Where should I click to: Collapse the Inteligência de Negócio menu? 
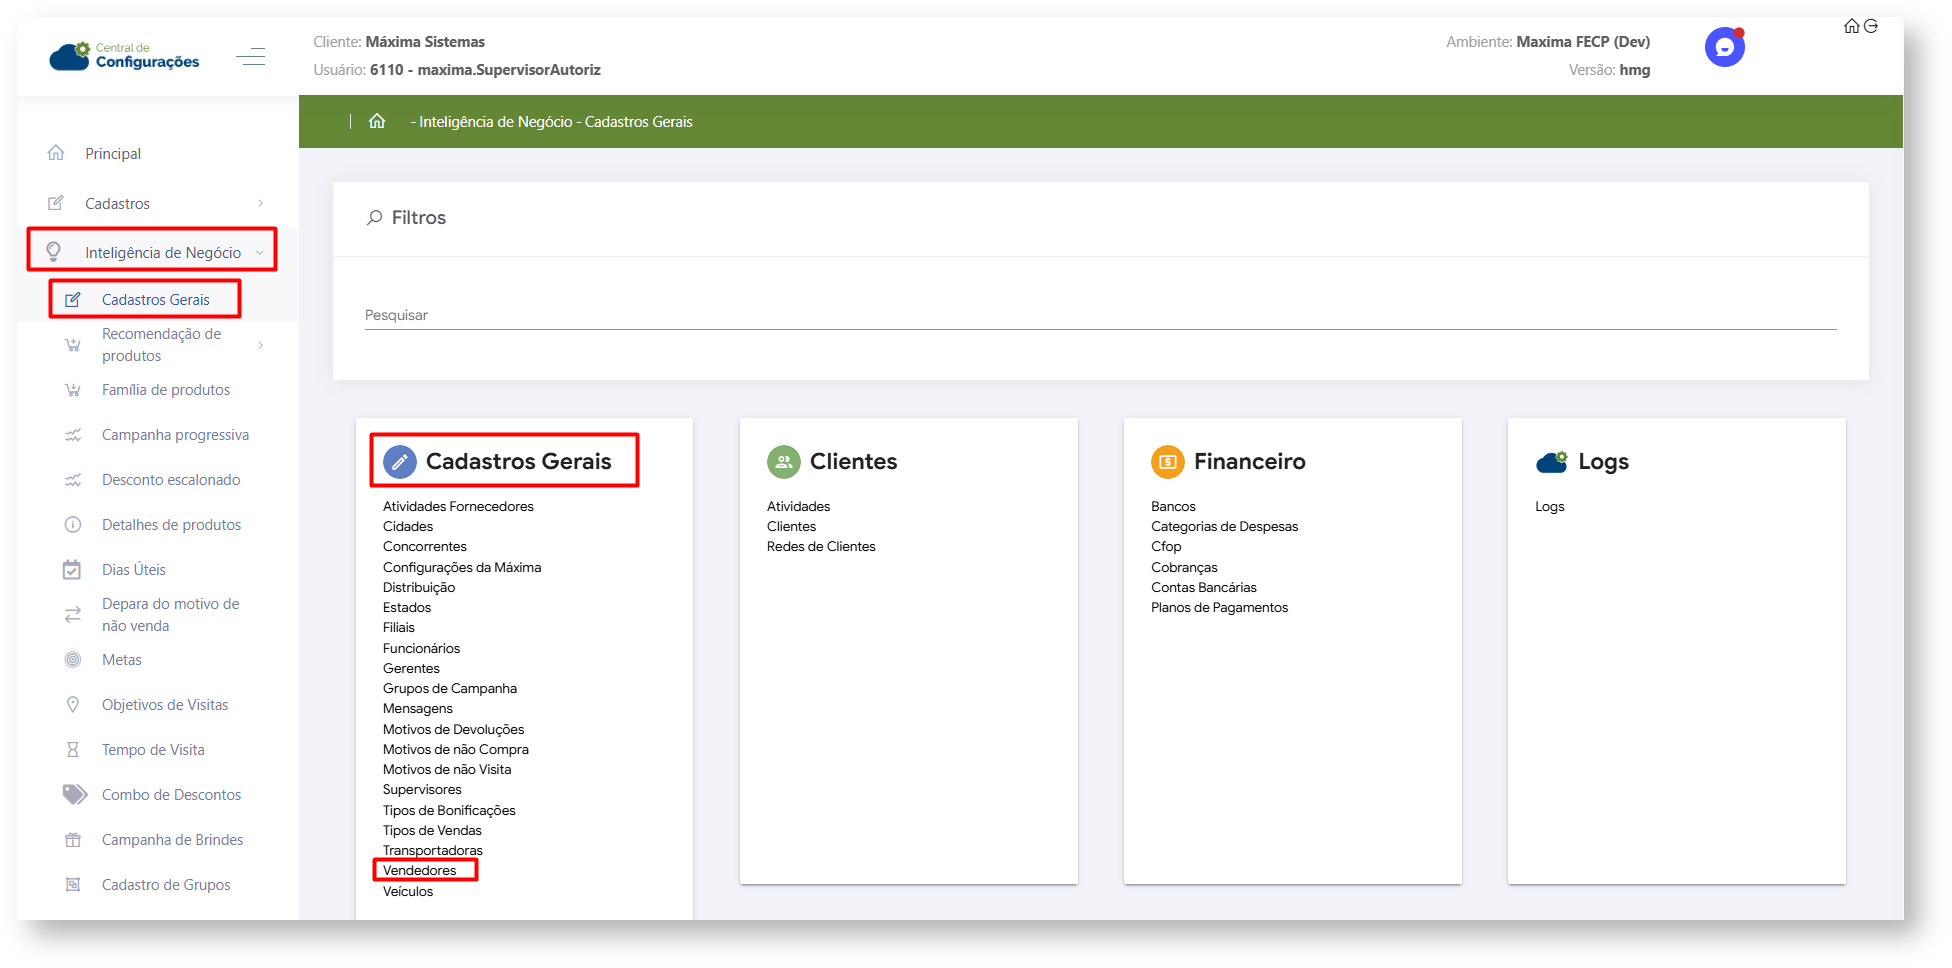click(260, 253)
